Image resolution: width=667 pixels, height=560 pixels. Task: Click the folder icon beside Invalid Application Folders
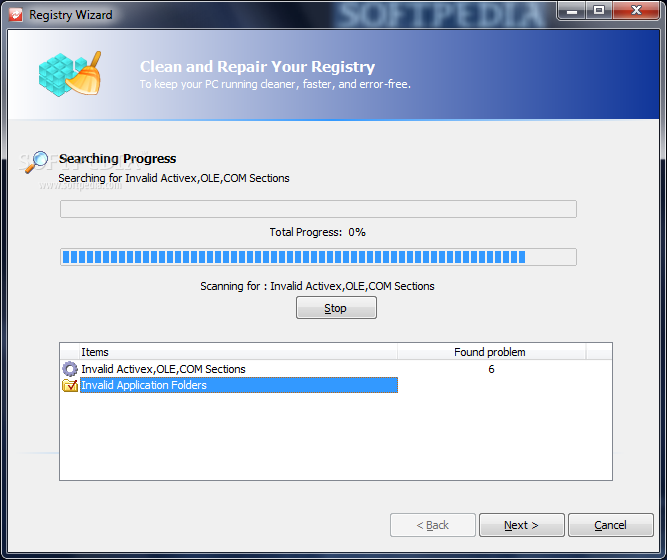click(x=70, y=385)
